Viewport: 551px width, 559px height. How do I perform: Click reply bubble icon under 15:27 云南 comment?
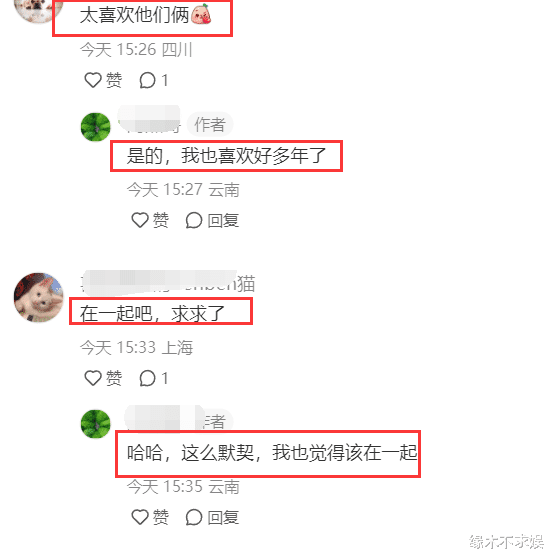tap(194, 220)
